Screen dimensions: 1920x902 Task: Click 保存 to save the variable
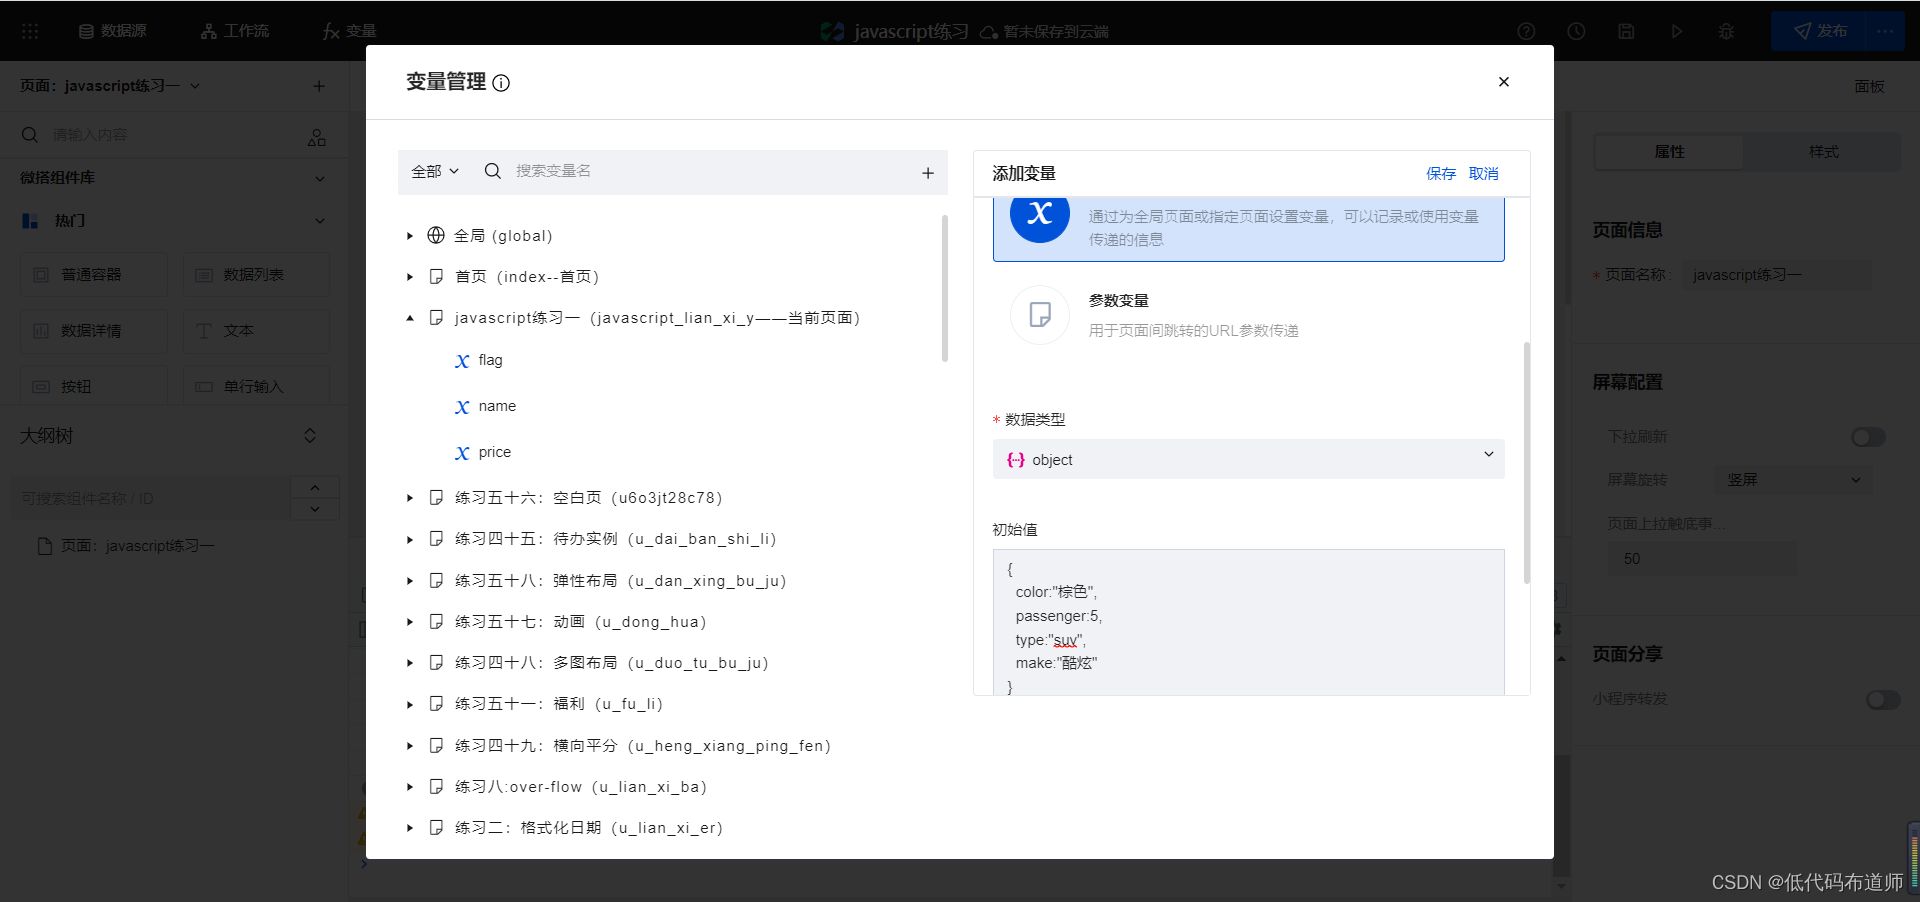(1441, 174)
